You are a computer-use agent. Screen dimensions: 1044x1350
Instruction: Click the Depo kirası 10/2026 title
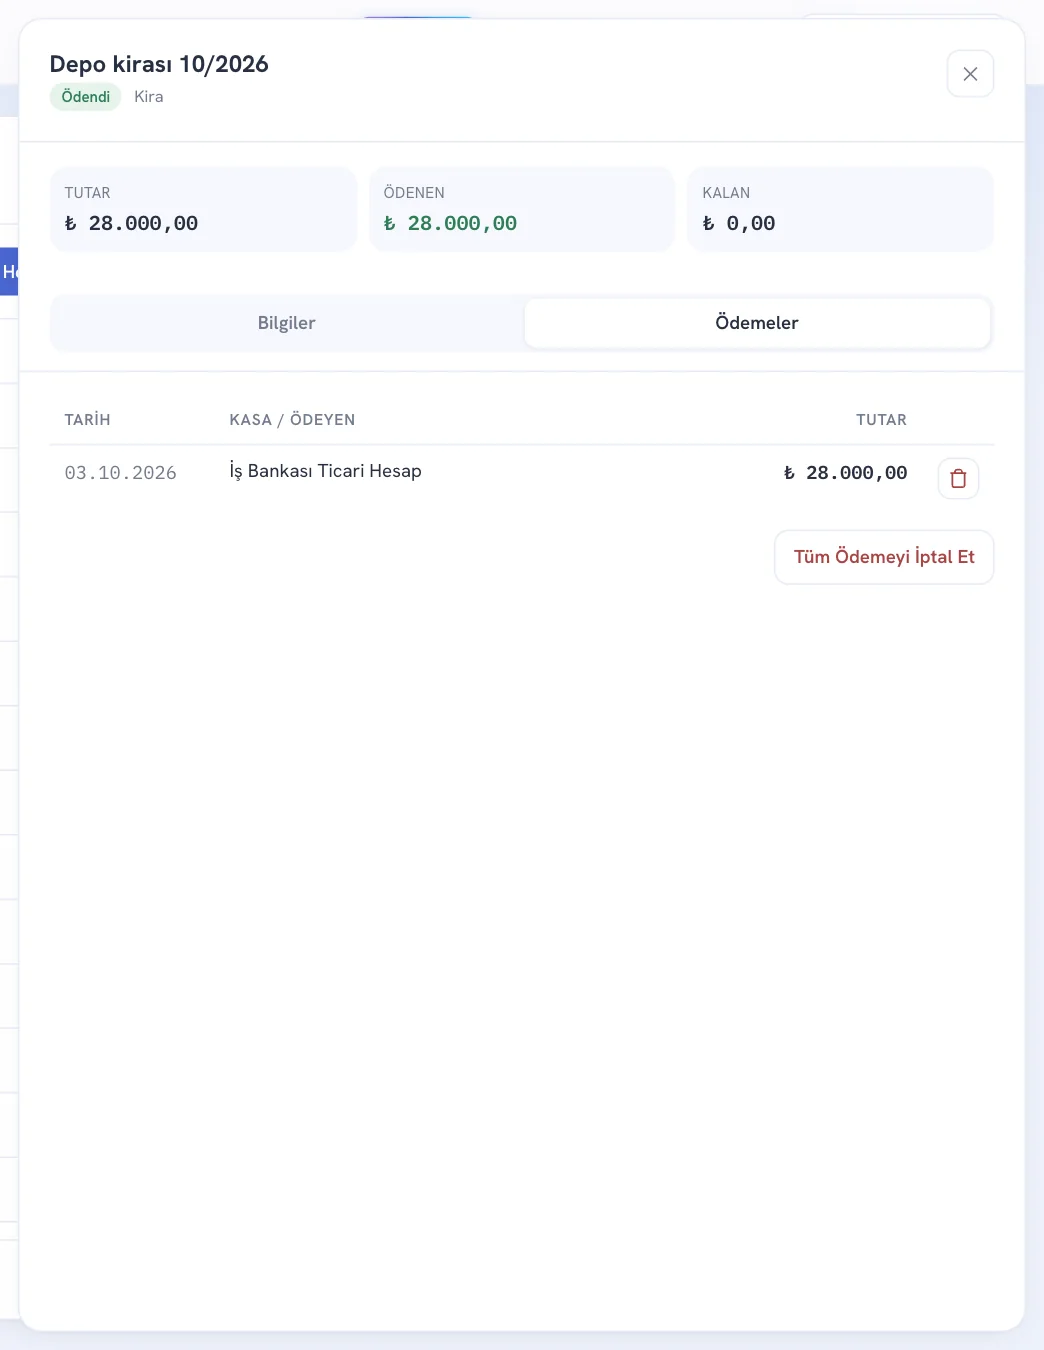tap(159, 64)
